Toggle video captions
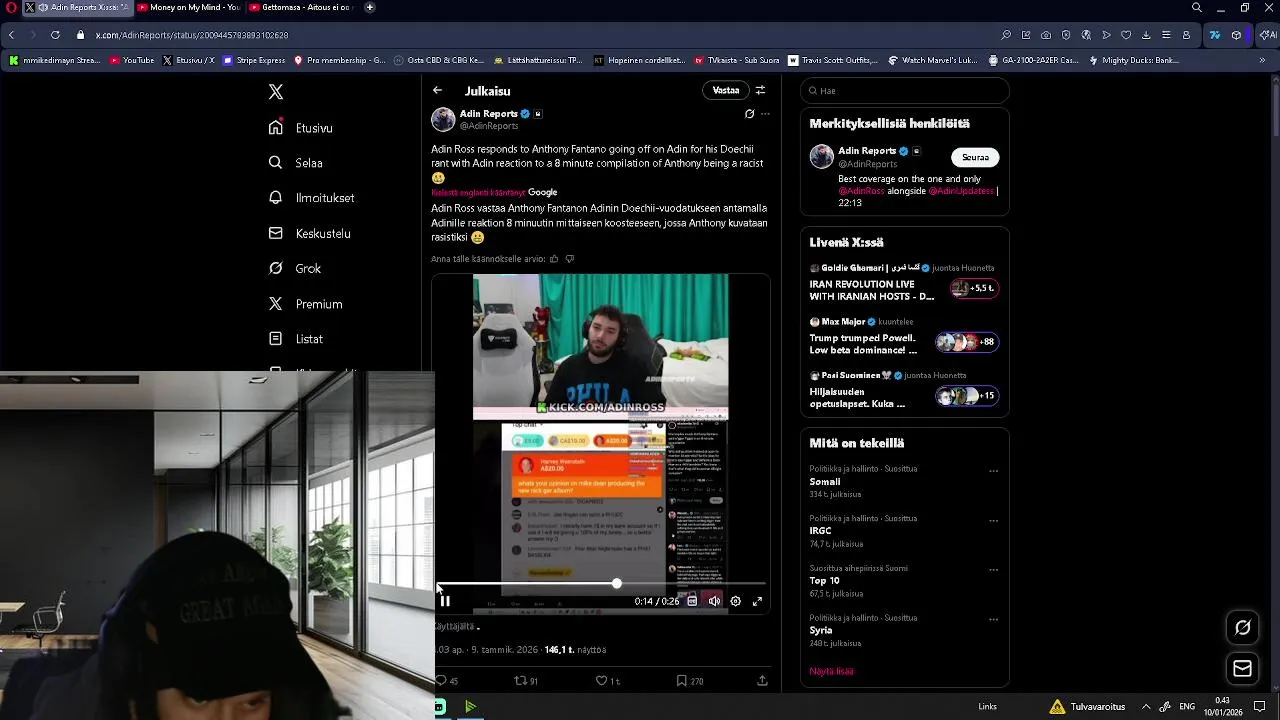The width and height of the screenshot is (1280, 720). point(692,601)
